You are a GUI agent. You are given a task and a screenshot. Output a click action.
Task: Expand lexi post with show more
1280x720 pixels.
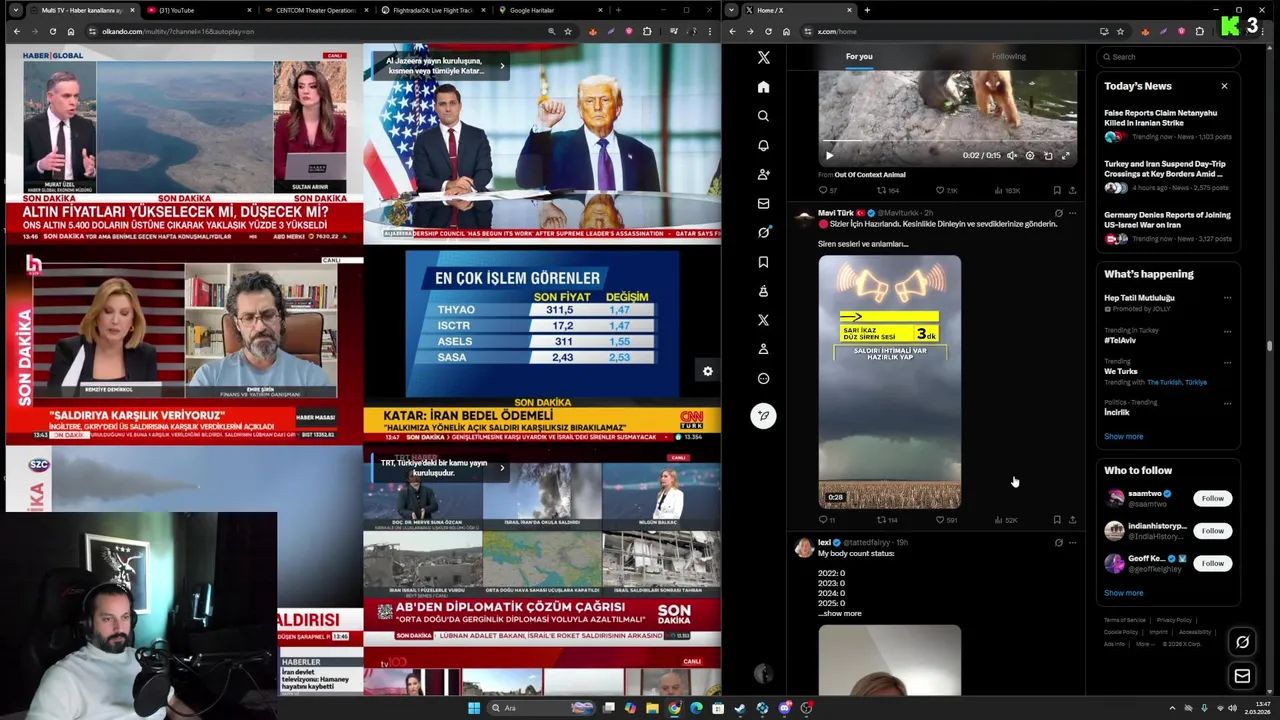[x=841, y=614]
